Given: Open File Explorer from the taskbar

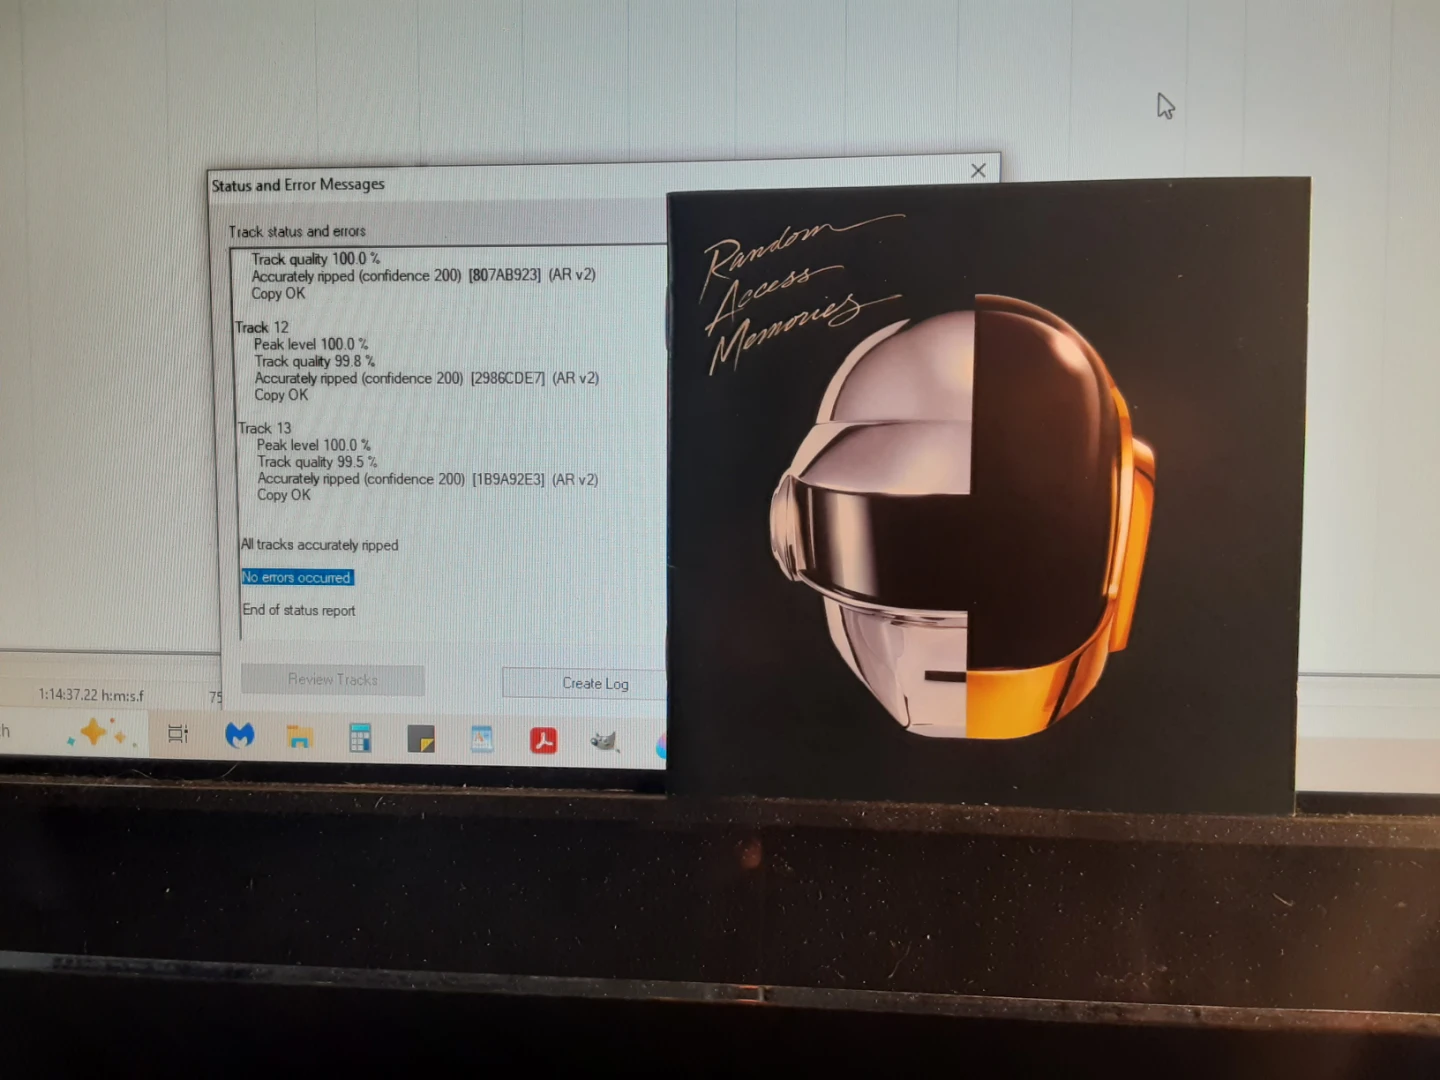Looking at the screenshot, I should pos(299,737).
